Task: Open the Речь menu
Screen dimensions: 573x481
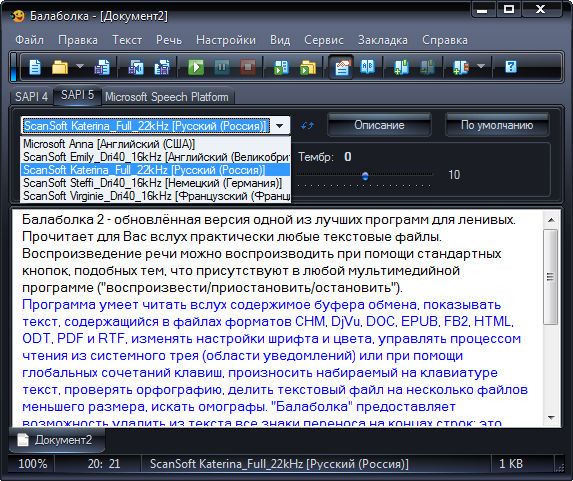Action: [x=169, y=40]
